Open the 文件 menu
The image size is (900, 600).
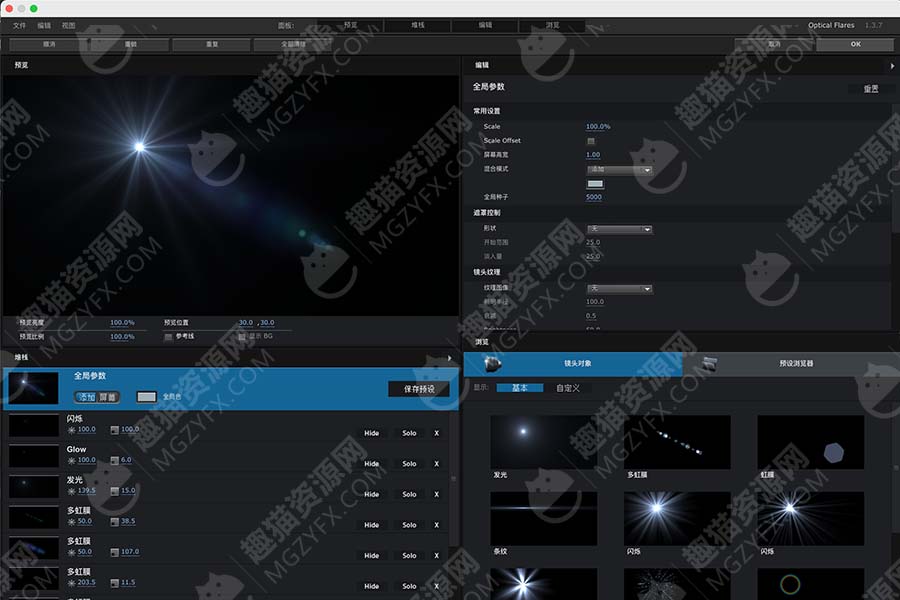pyautogui.click(x=20, y=25)
